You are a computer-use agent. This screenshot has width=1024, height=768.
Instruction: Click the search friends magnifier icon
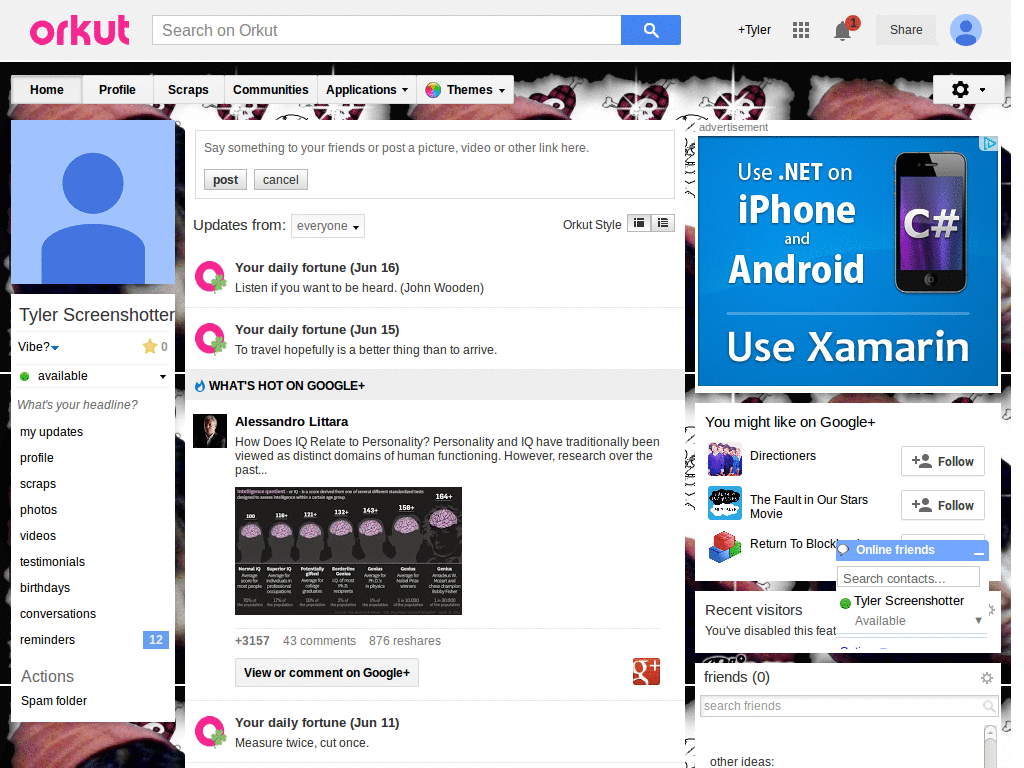coord(989,706)
